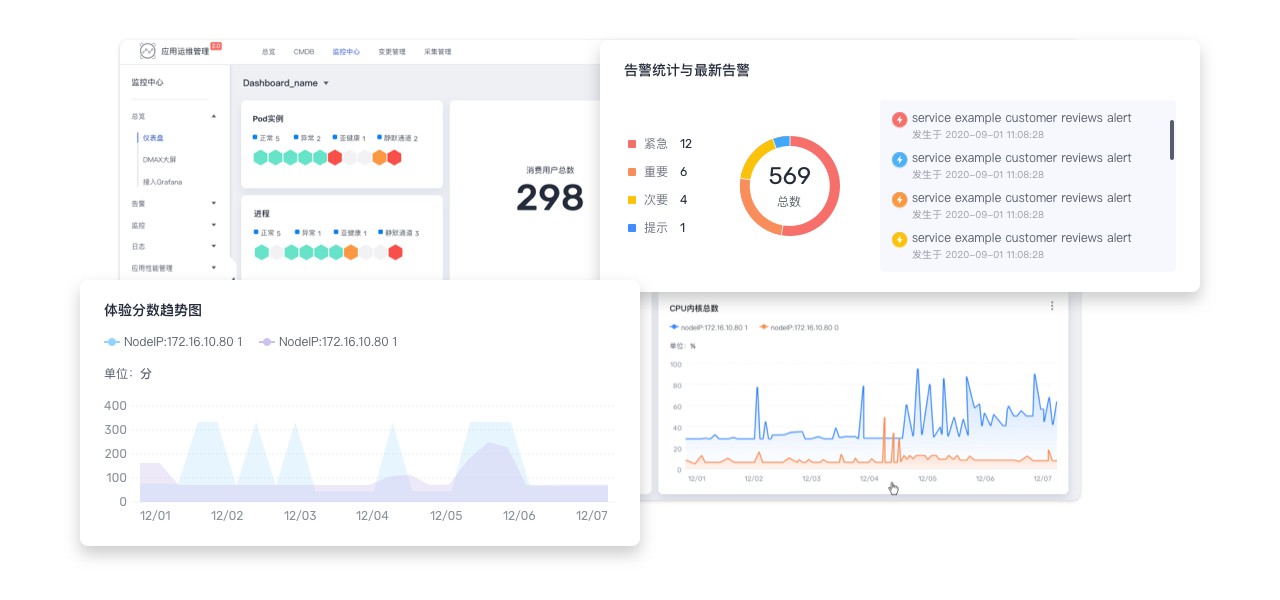
Task: Open the three-dot menu on the CPU内核总数 chart
Action: click(1052, 307)
